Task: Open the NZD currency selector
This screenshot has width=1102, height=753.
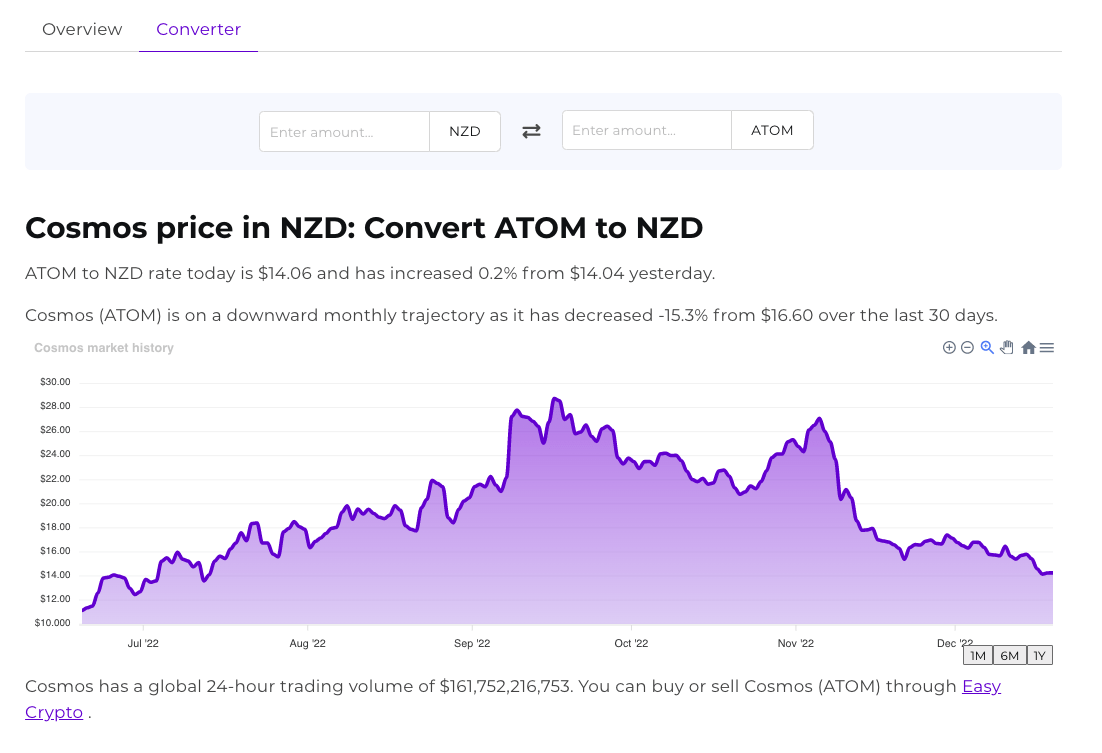Action: 464,131
